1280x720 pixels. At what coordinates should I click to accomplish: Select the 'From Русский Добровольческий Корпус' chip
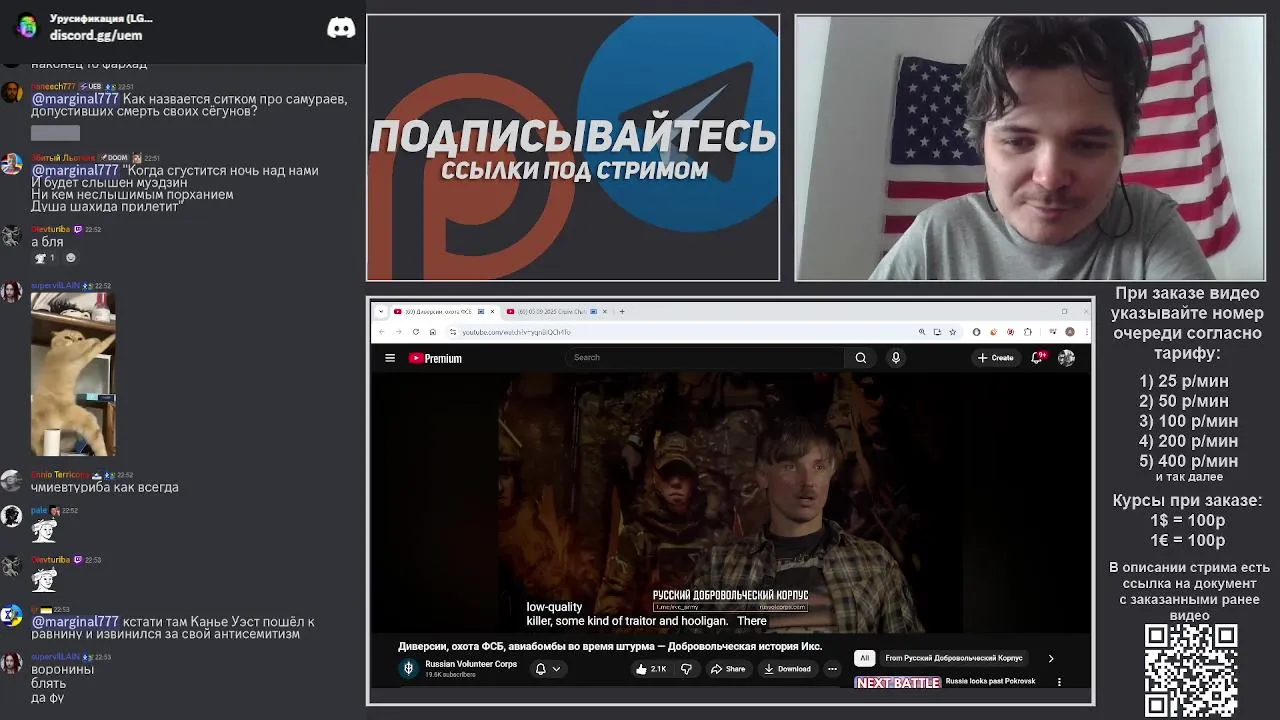pos(954,658)
